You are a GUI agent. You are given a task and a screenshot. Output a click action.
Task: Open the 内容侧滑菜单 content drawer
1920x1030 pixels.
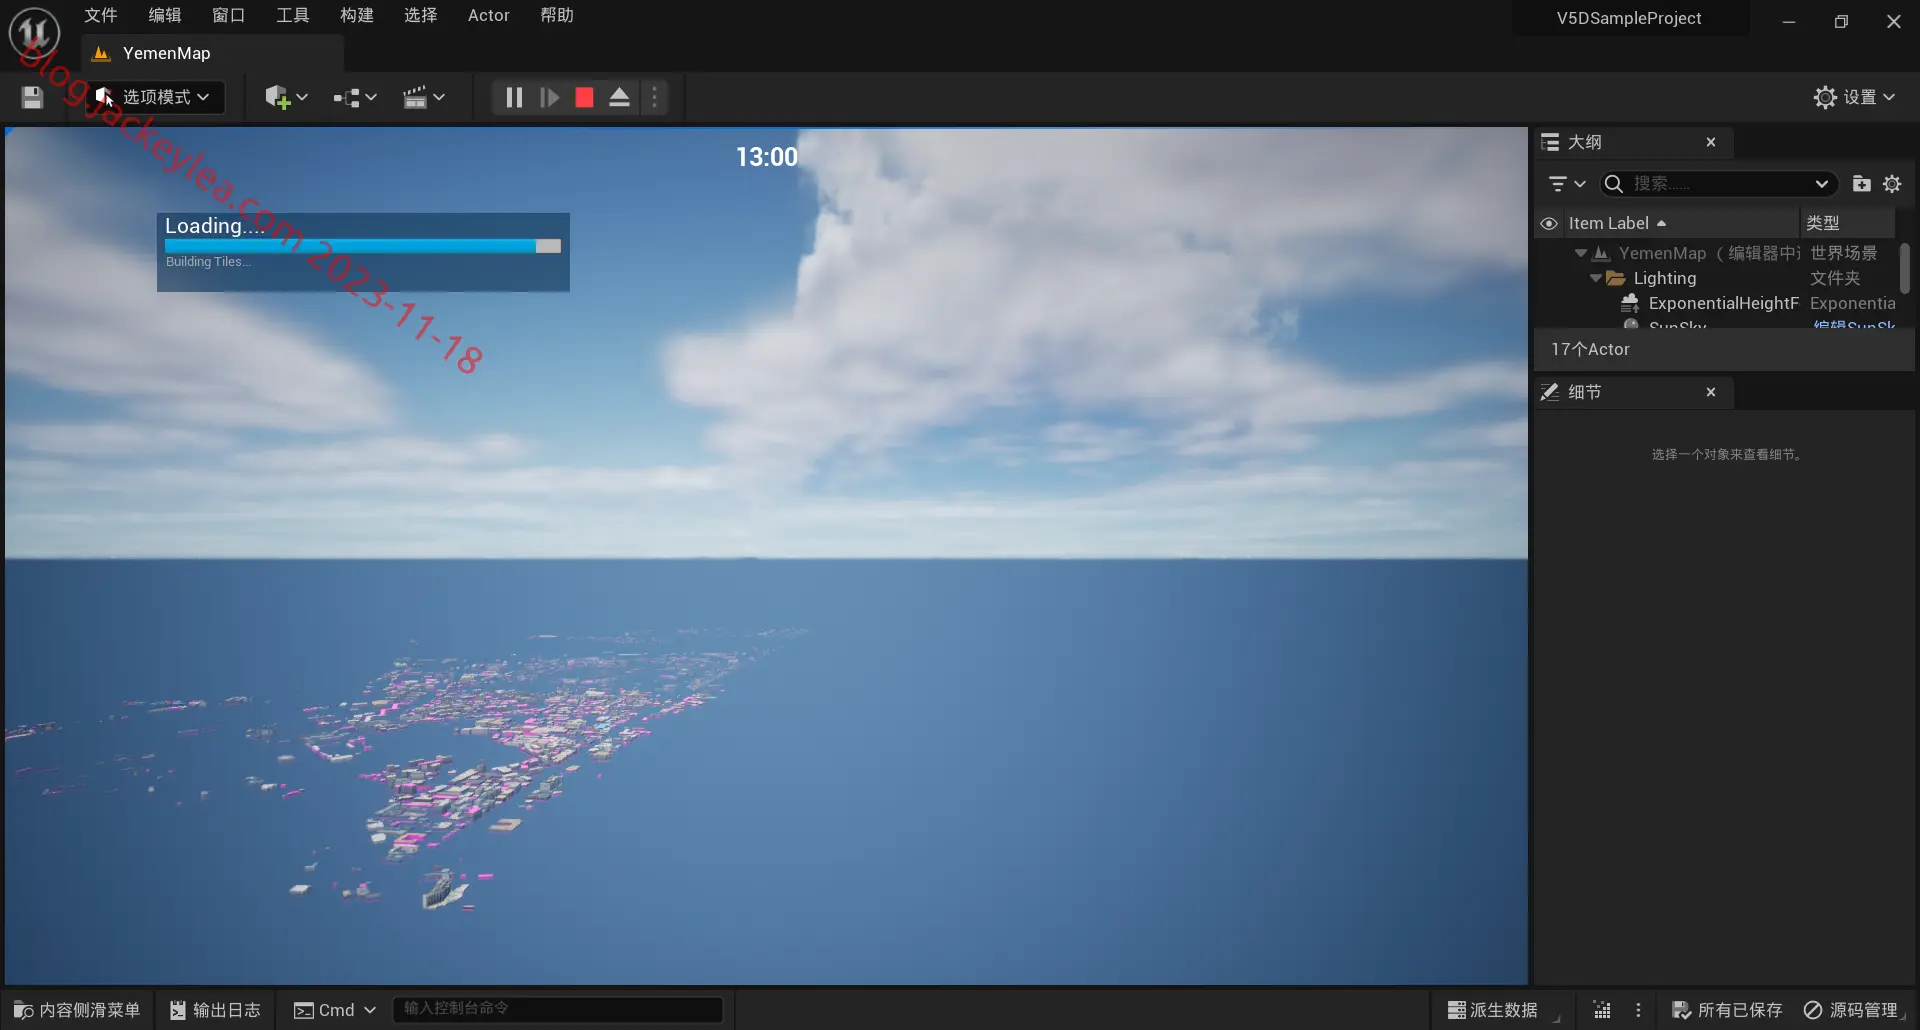click(77, 1010)
